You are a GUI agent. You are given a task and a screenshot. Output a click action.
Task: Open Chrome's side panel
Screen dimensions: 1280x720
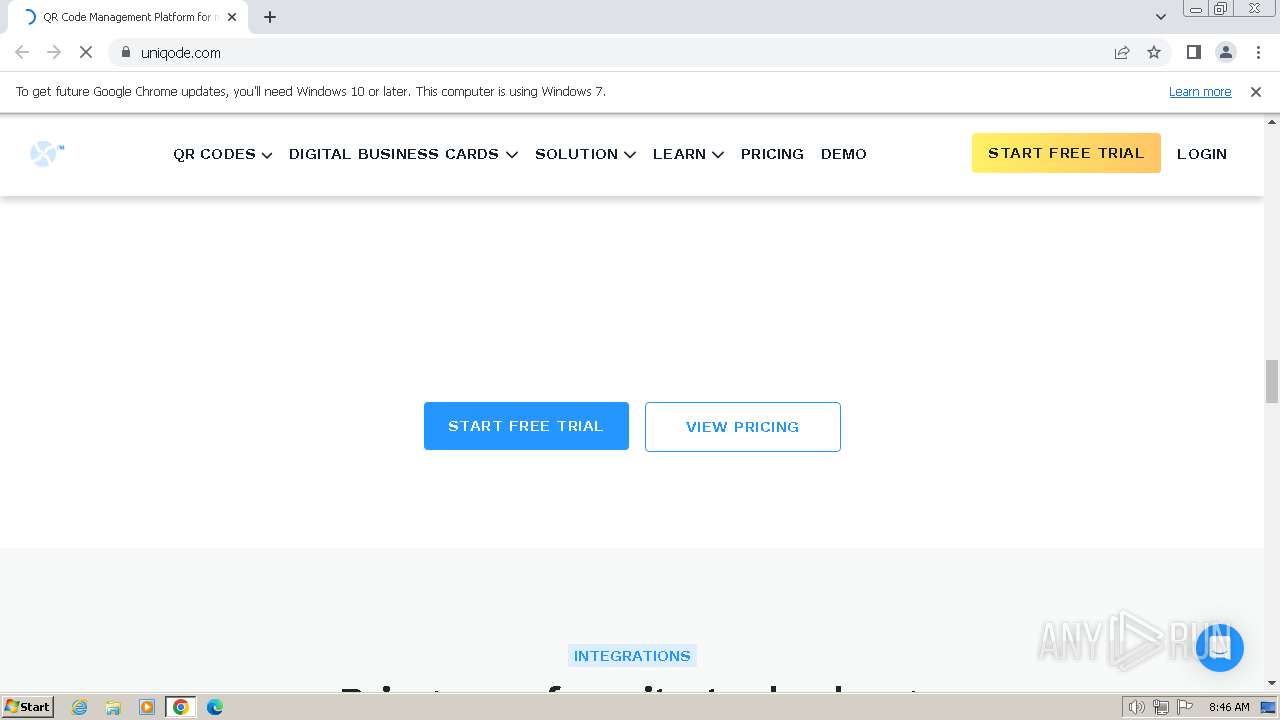pos(1193,52)
